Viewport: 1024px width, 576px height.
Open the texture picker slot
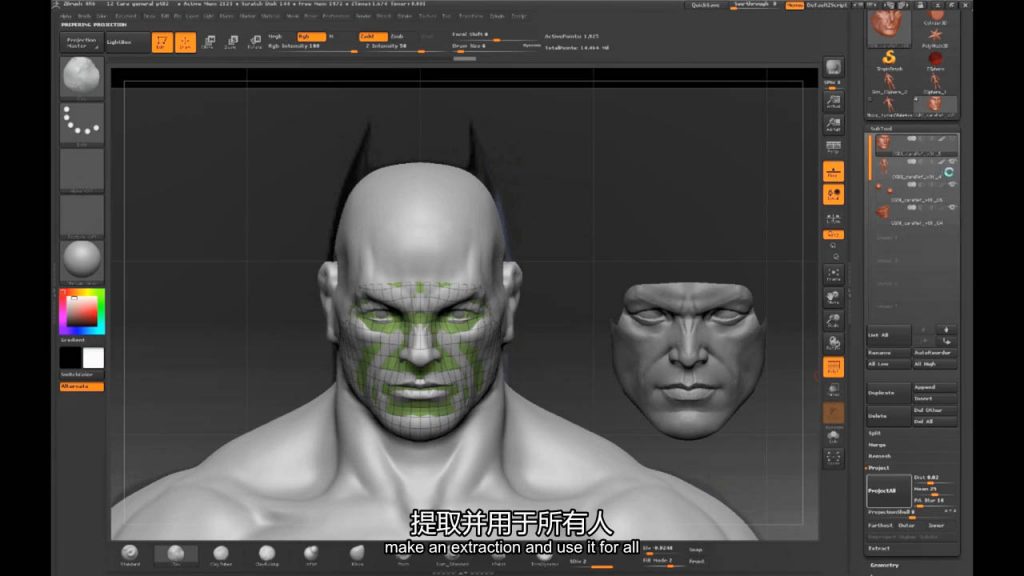tap(82, 216)
